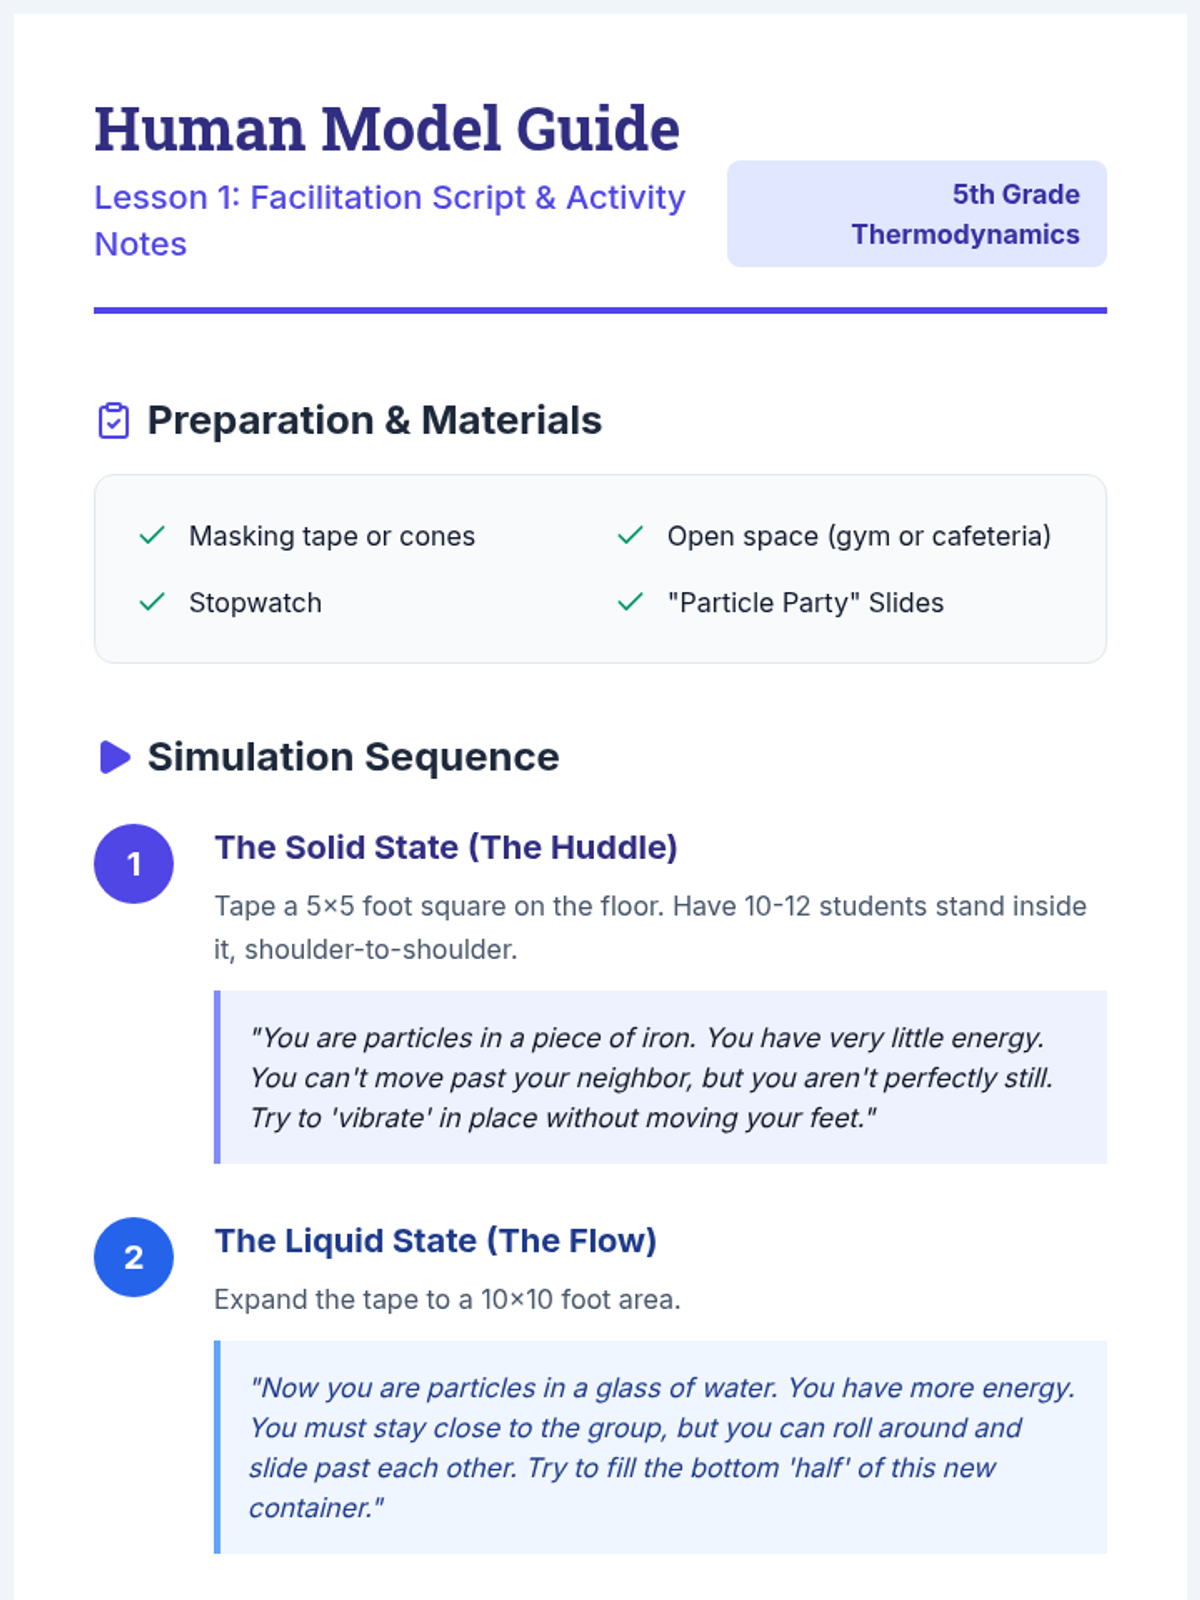Click the numbered circle 1 badge
The height and width of the screenshot is (1600, 1200).
(134, 864)
